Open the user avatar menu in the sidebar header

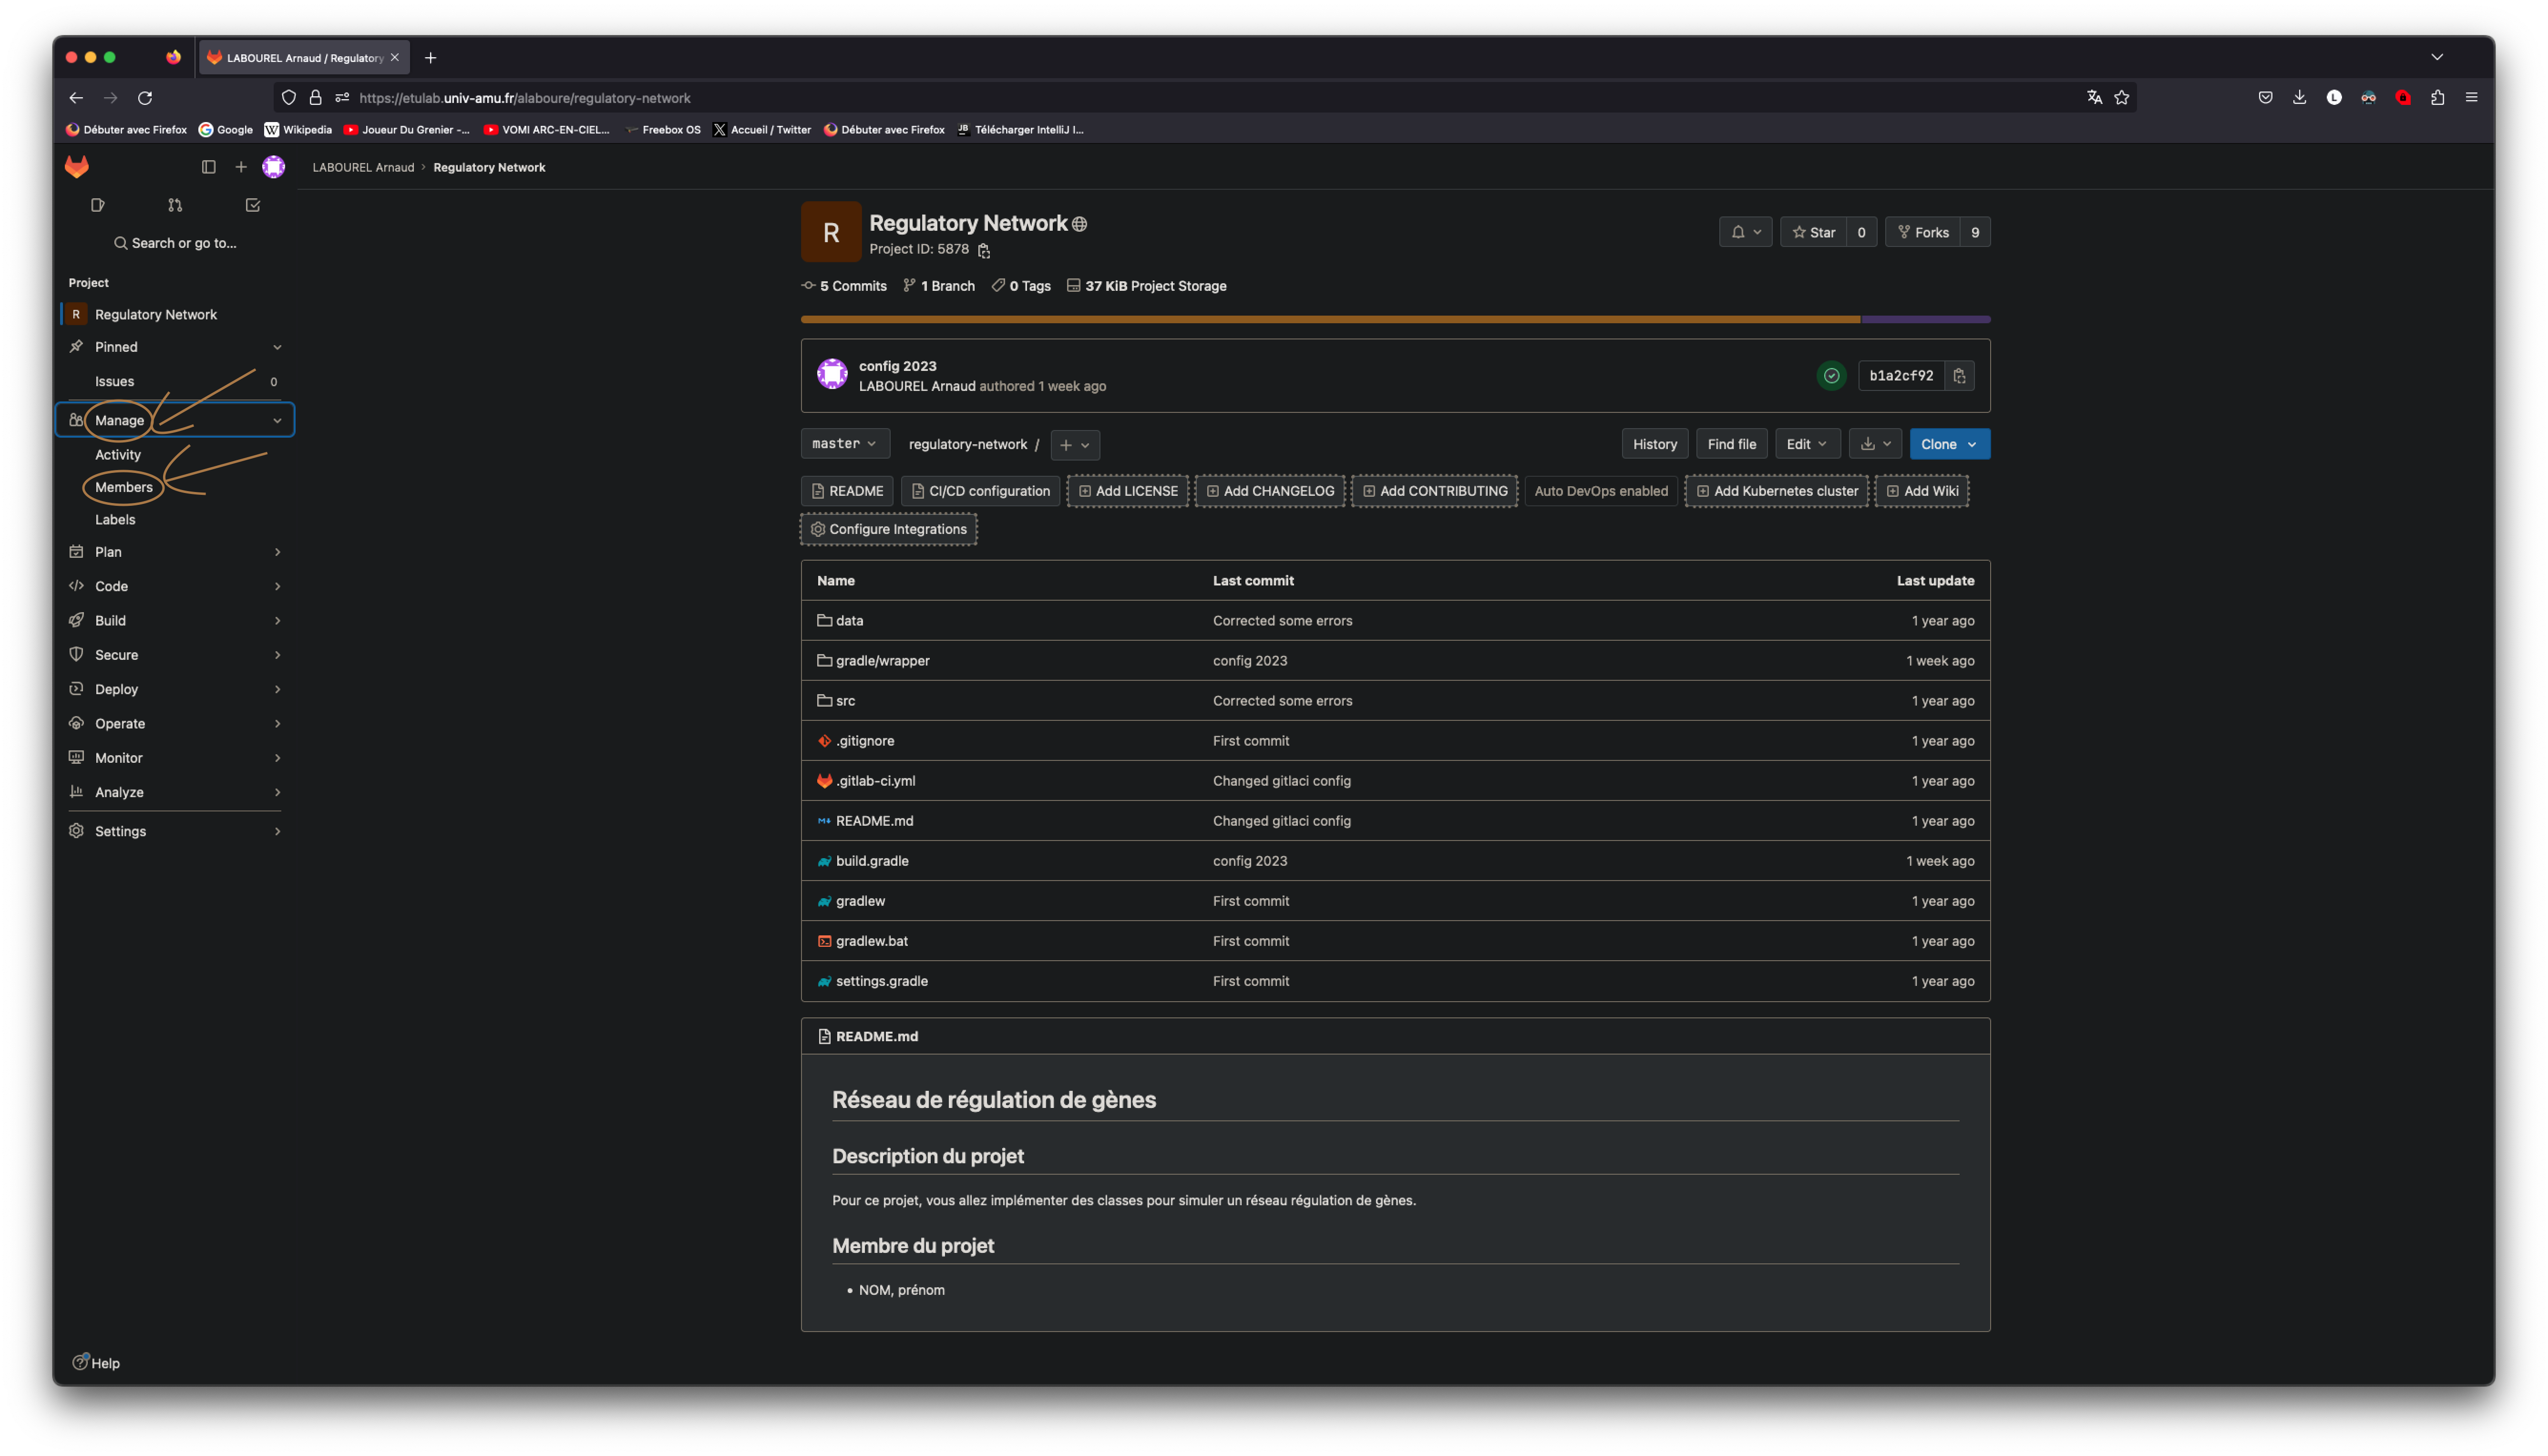tap(273, 167)
